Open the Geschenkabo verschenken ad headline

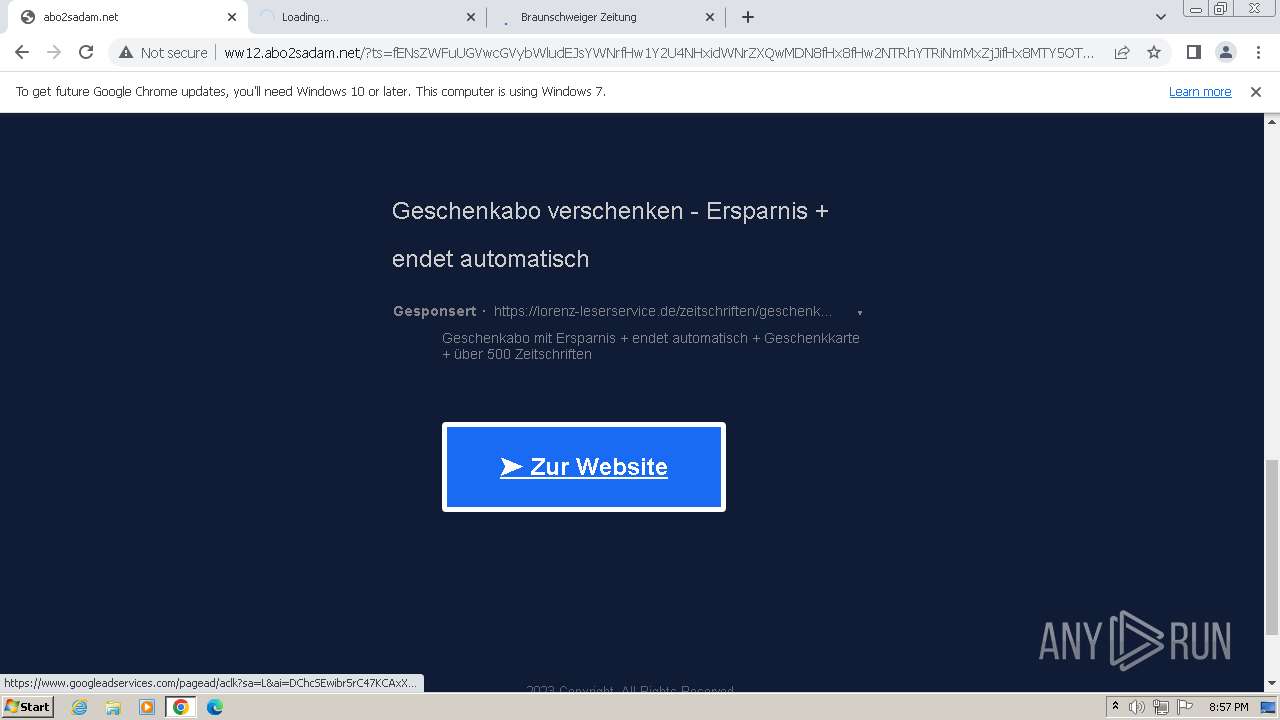point(610,235)
